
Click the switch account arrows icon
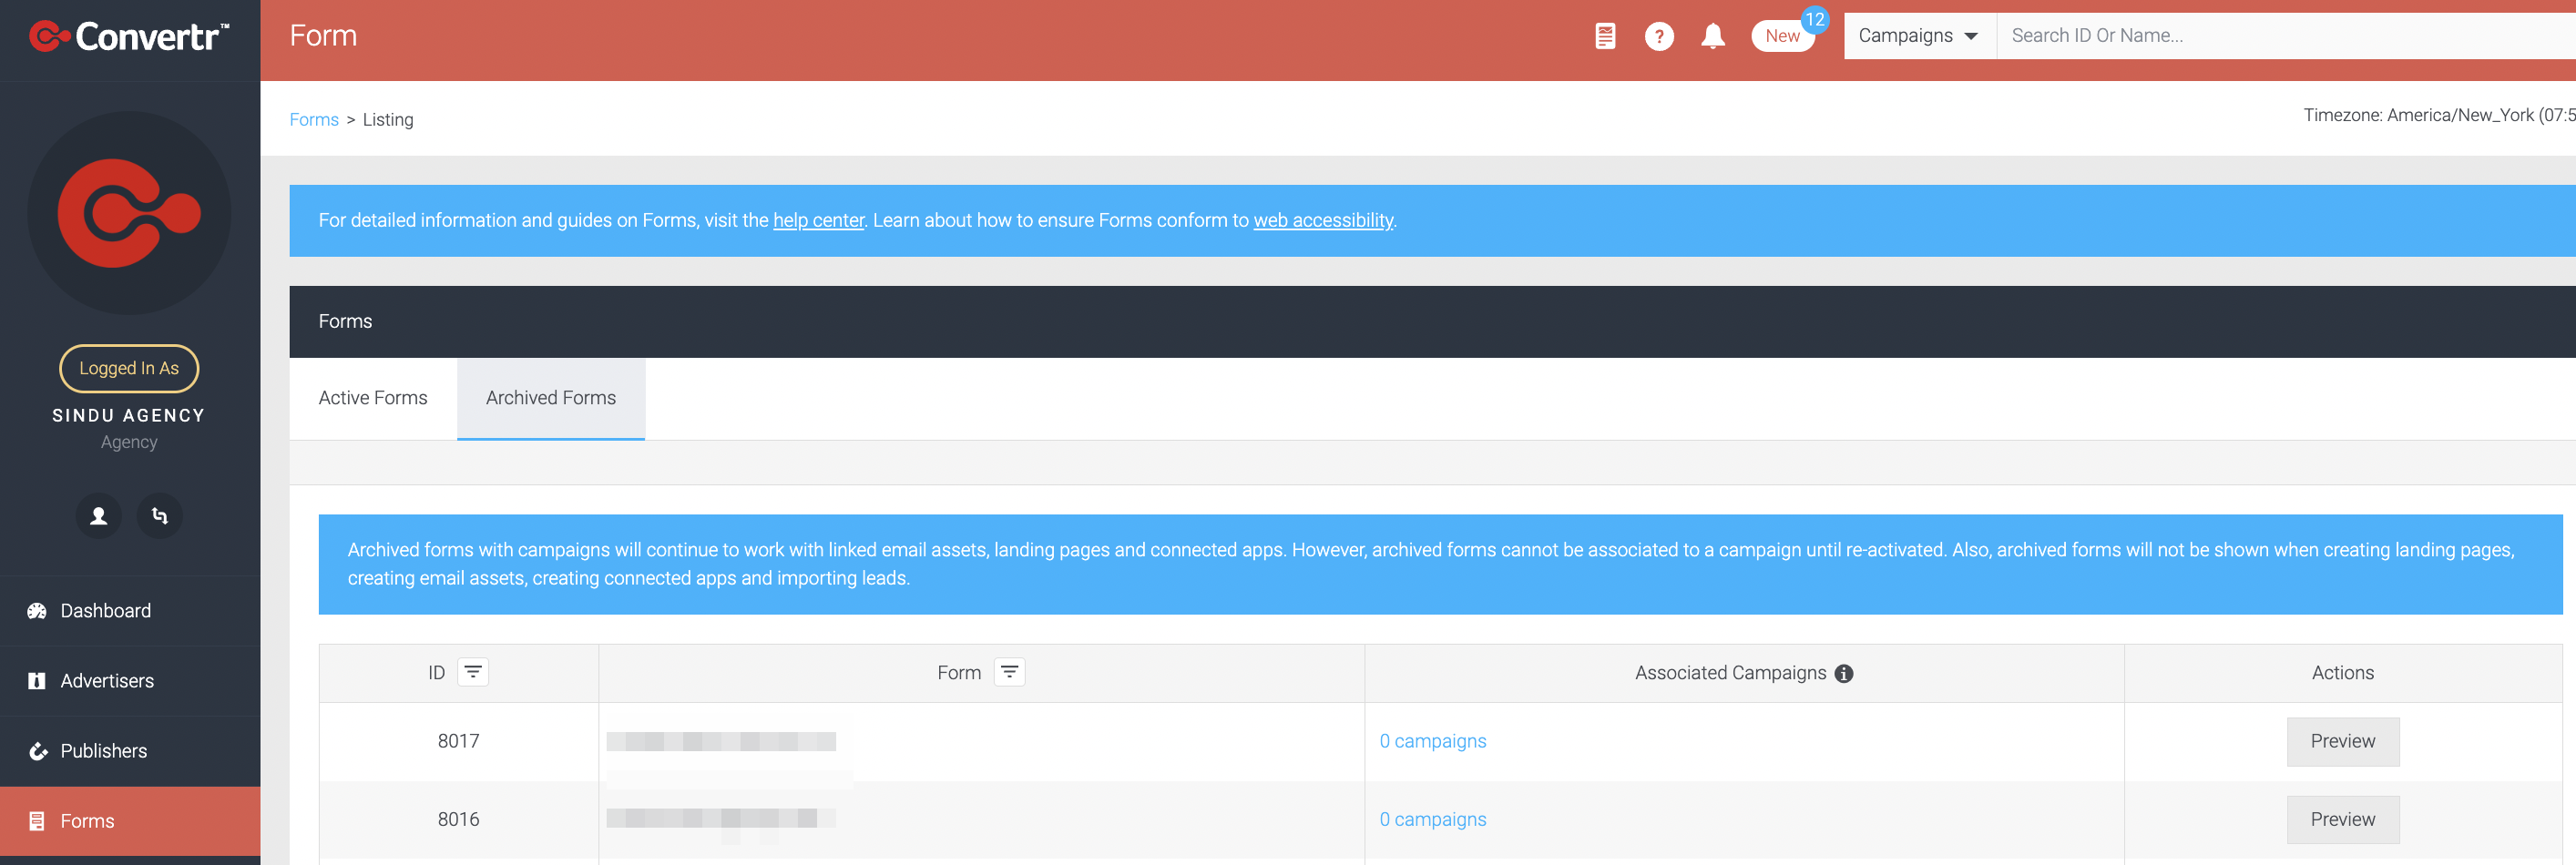click(160, 516)
